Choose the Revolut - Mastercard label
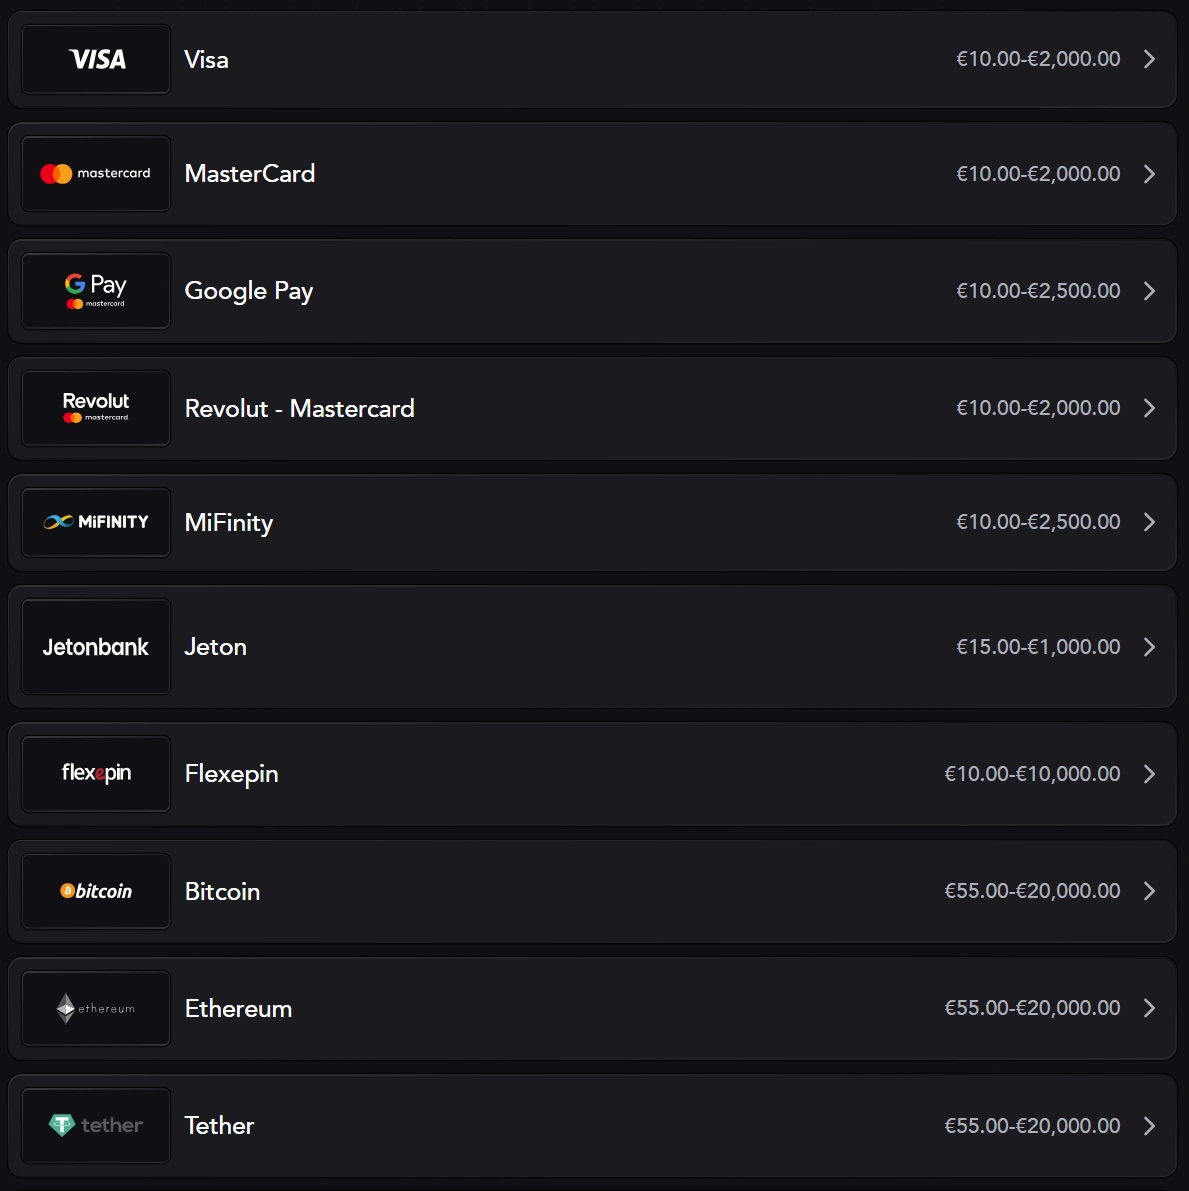 click(299, 408)
